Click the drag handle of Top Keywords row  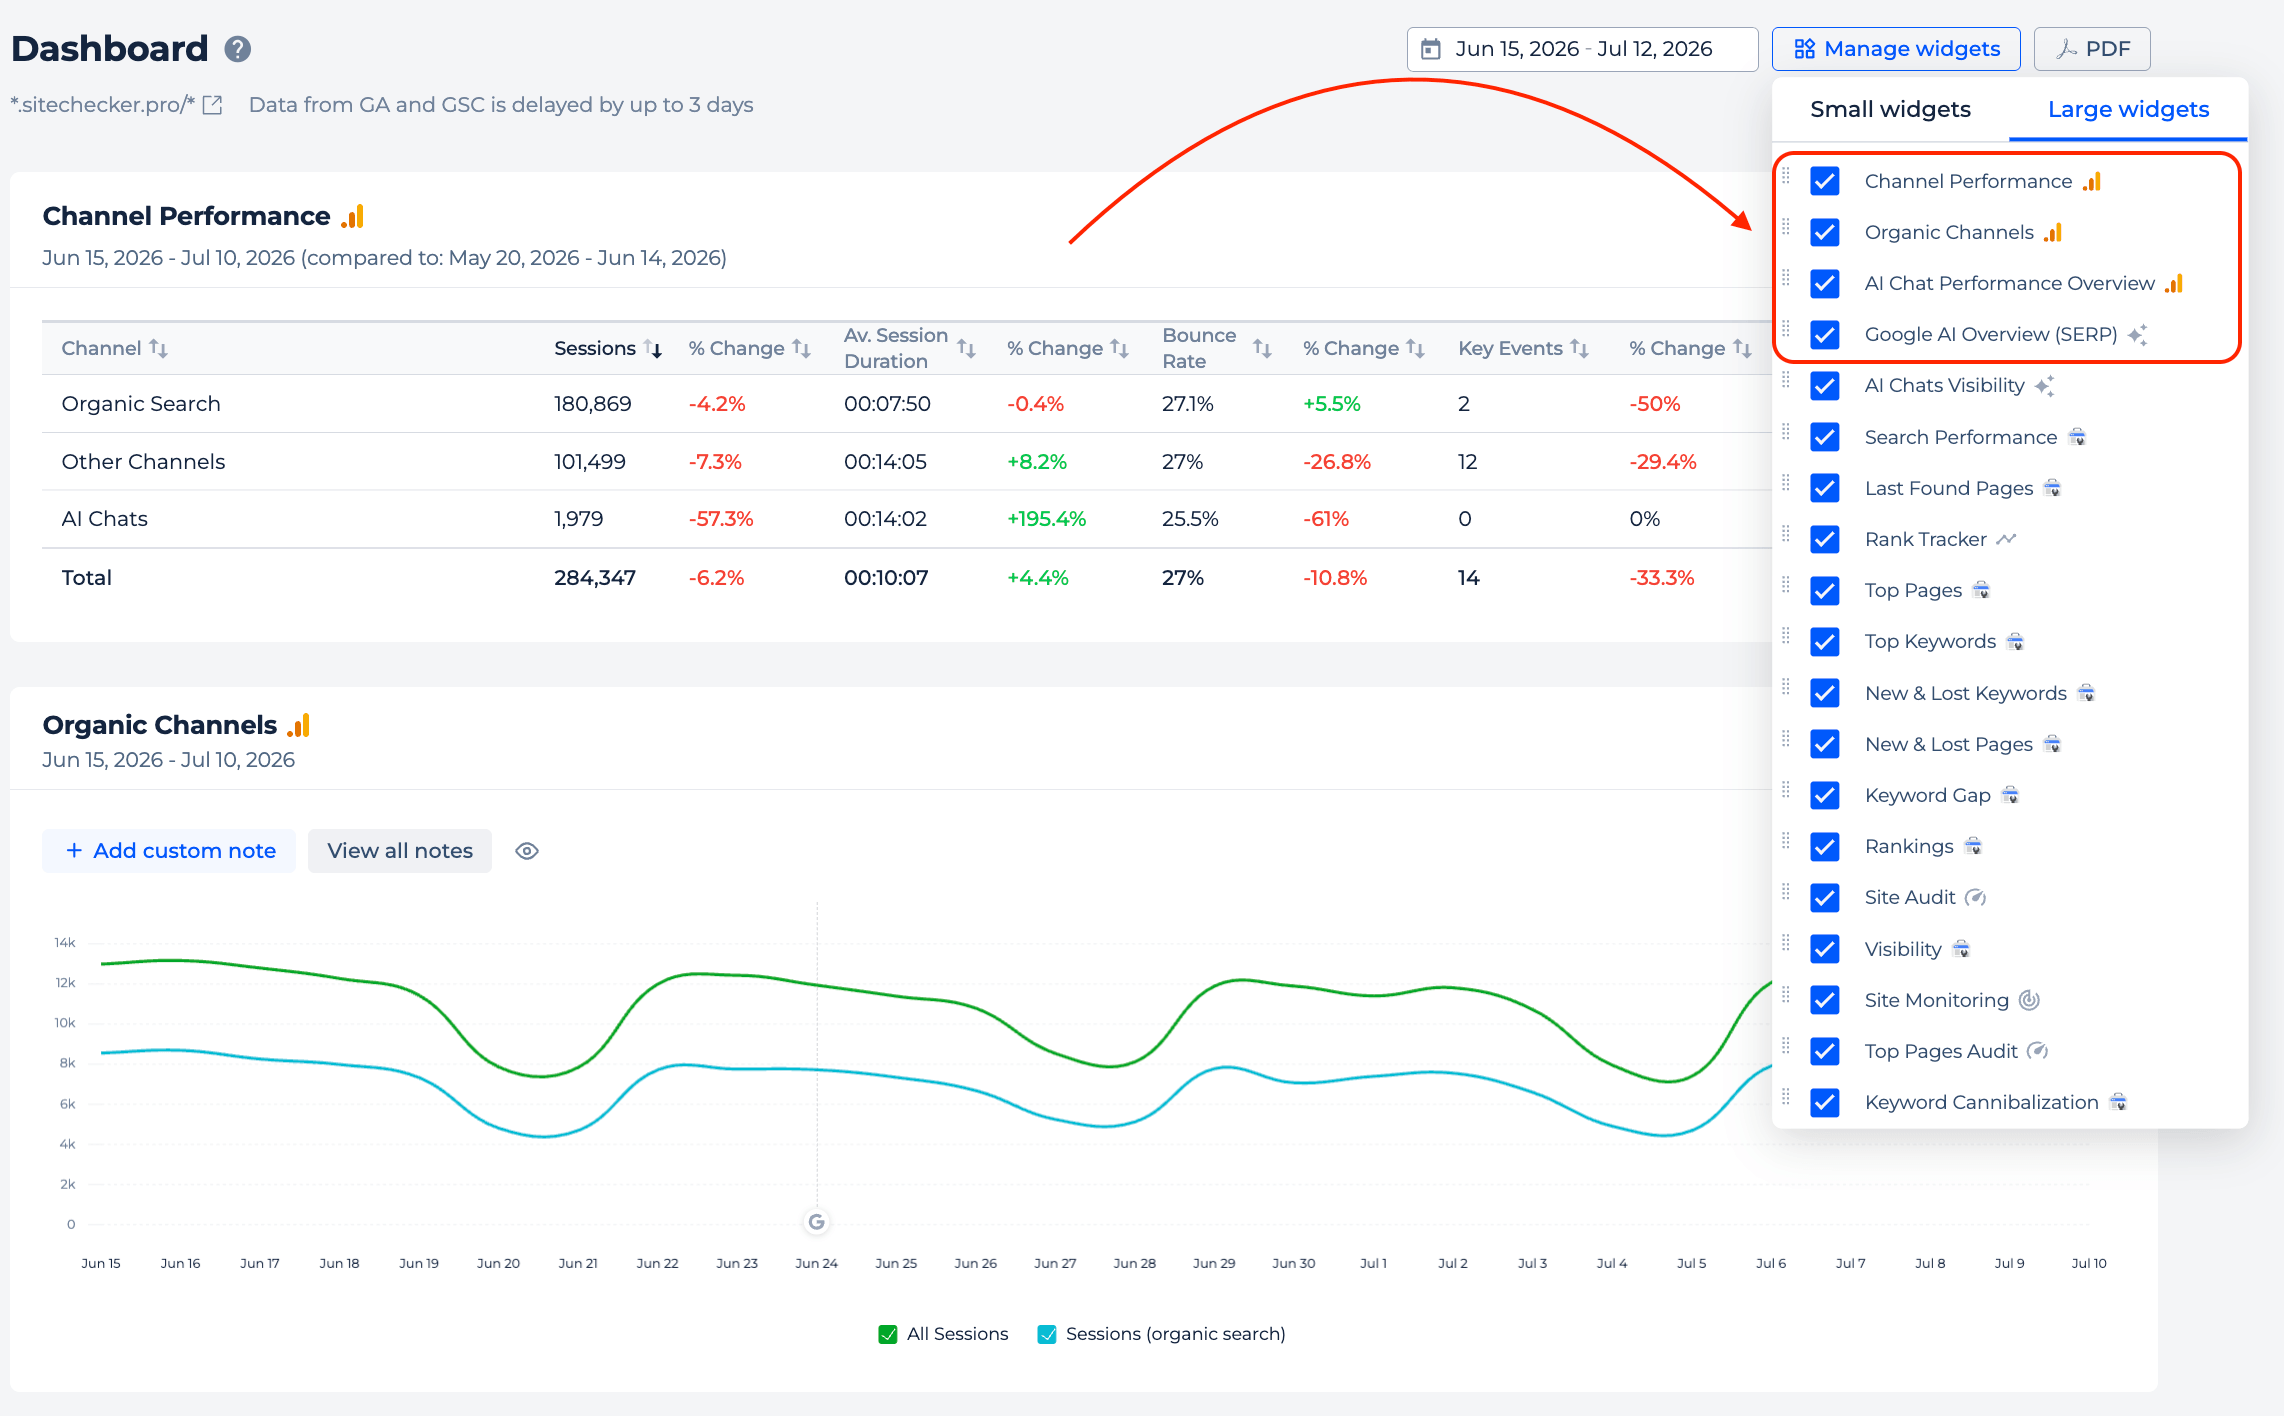[x=1786, y=636]
